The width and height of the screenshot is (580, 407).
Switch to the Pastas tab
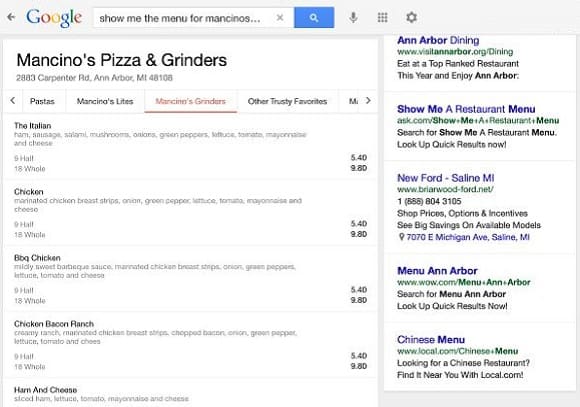[x=42, y=101]
